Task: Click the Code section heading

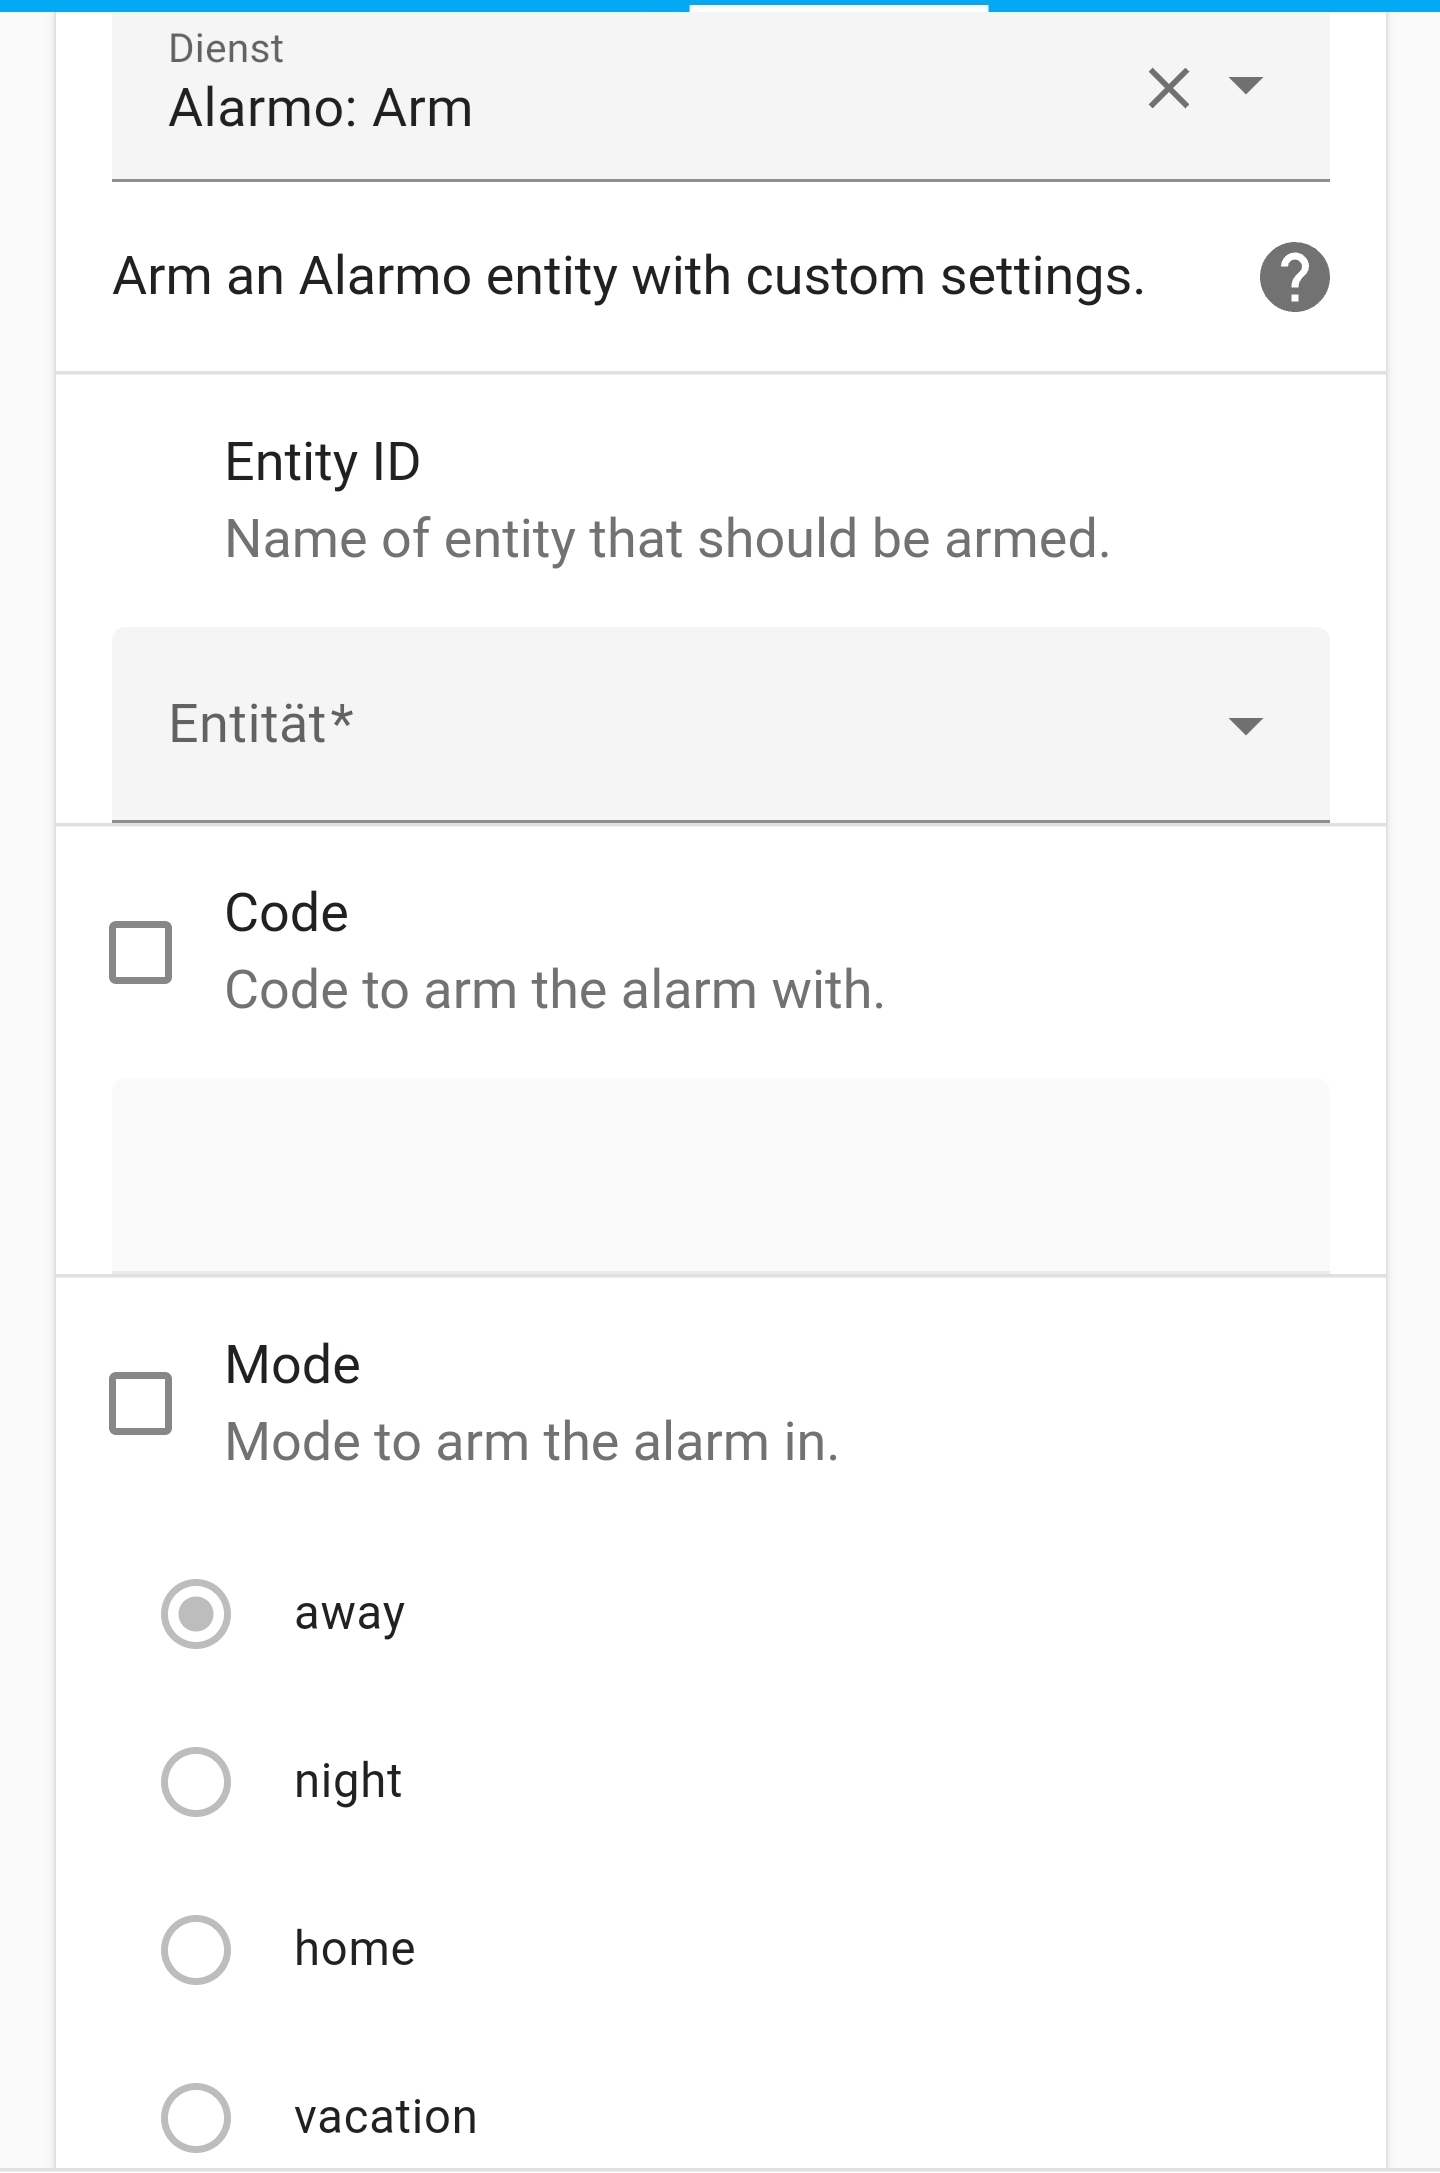Action: (287, 912)
